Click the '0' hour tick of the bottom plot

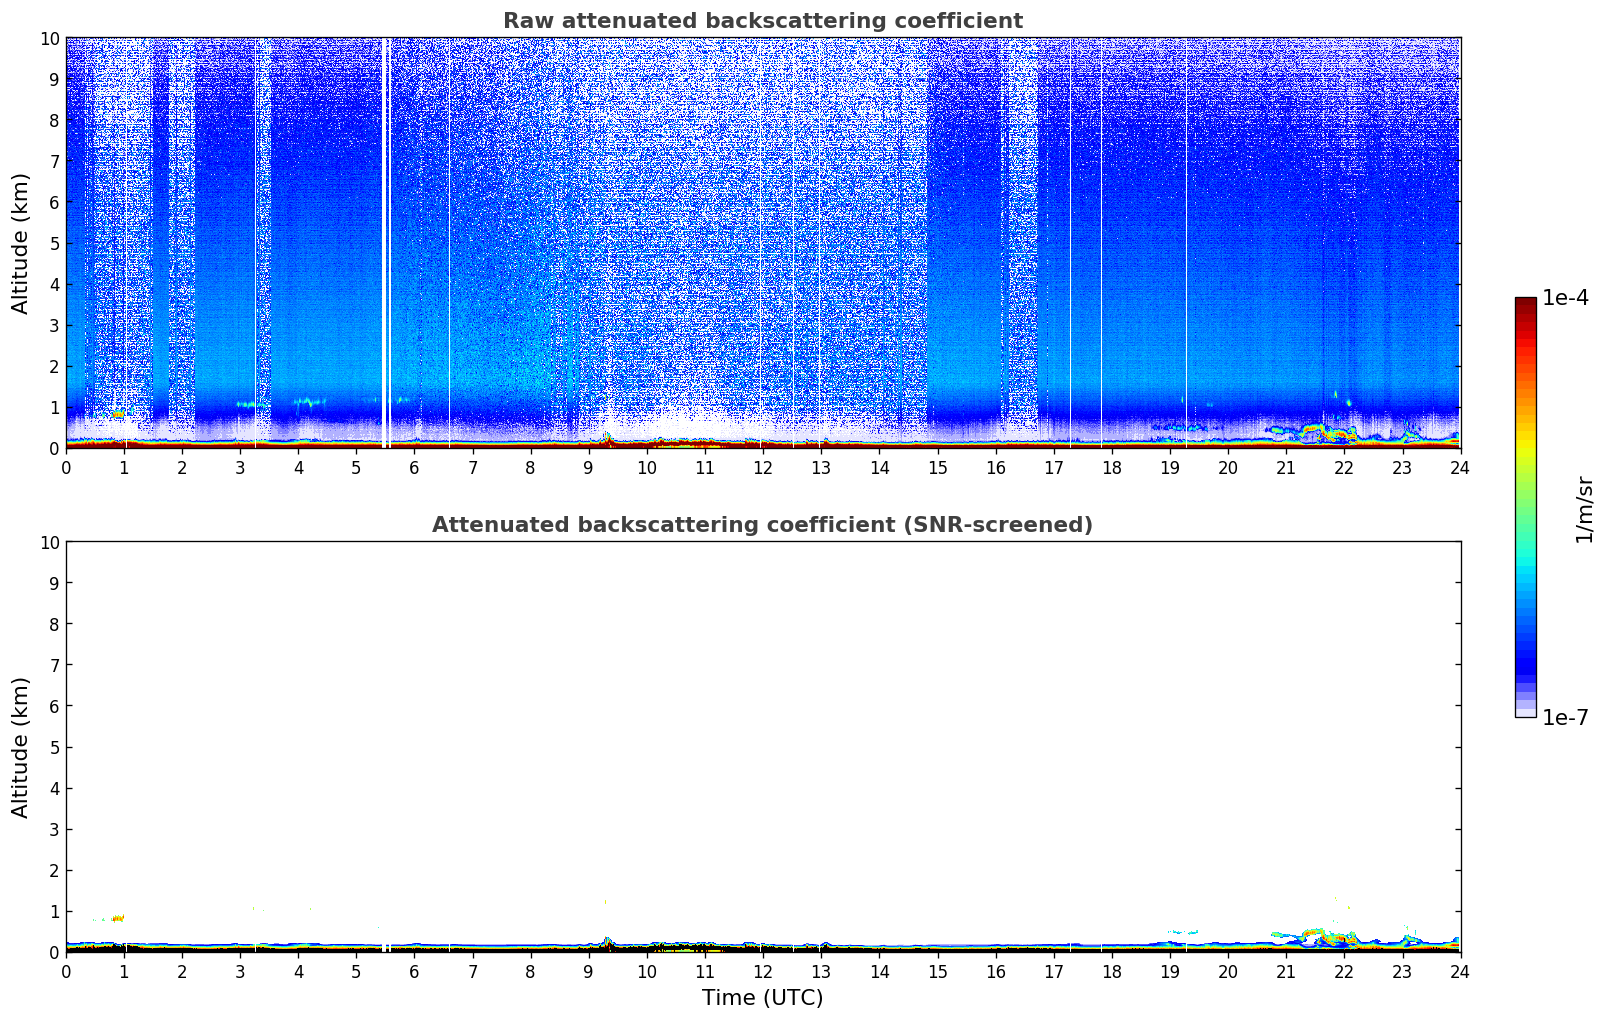click(66, 972)
